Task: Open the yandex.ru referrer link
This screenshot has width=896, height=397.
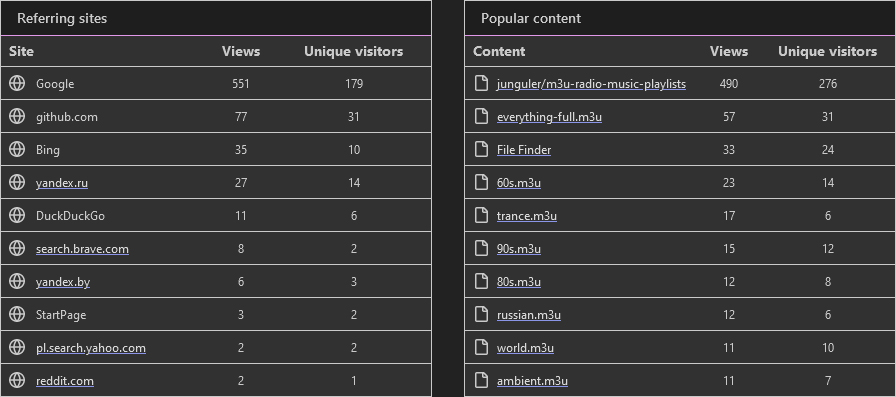Action: (62, 183)
